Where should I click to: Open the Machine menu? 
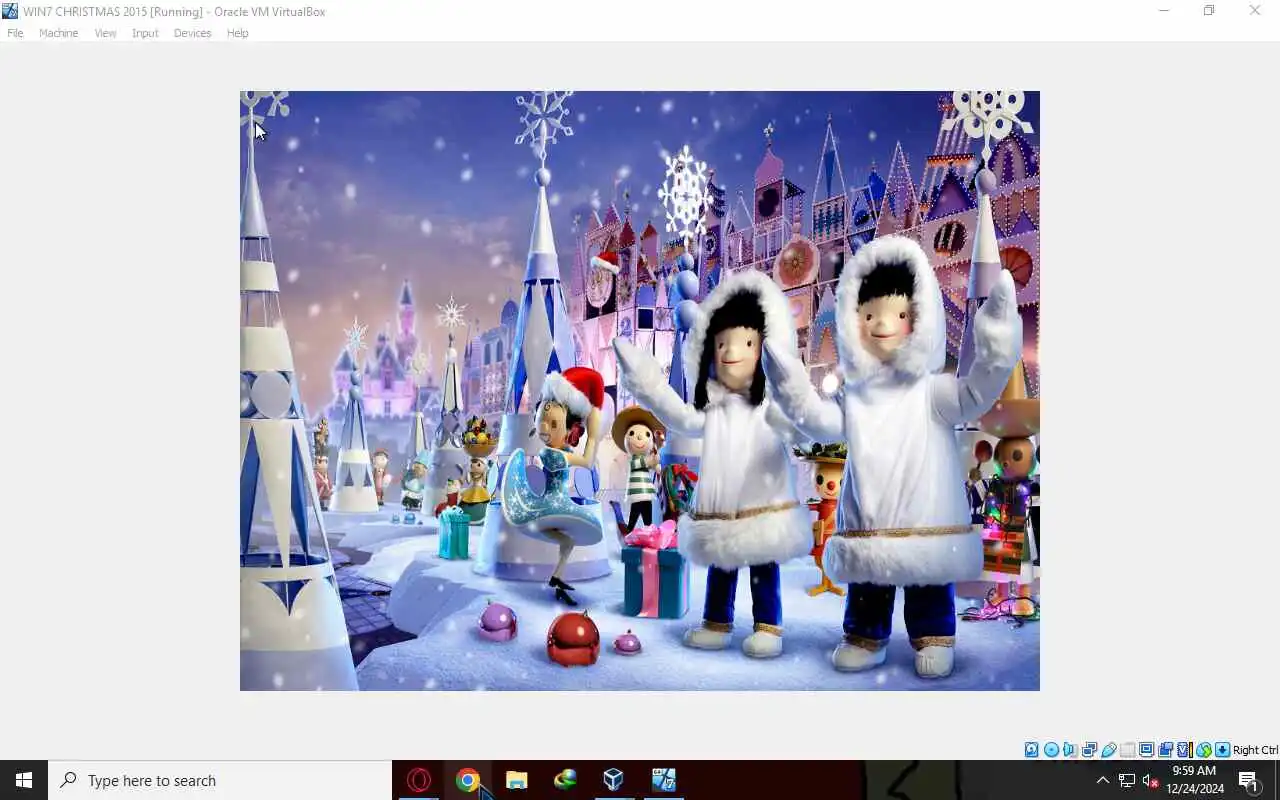coord(58,33)
